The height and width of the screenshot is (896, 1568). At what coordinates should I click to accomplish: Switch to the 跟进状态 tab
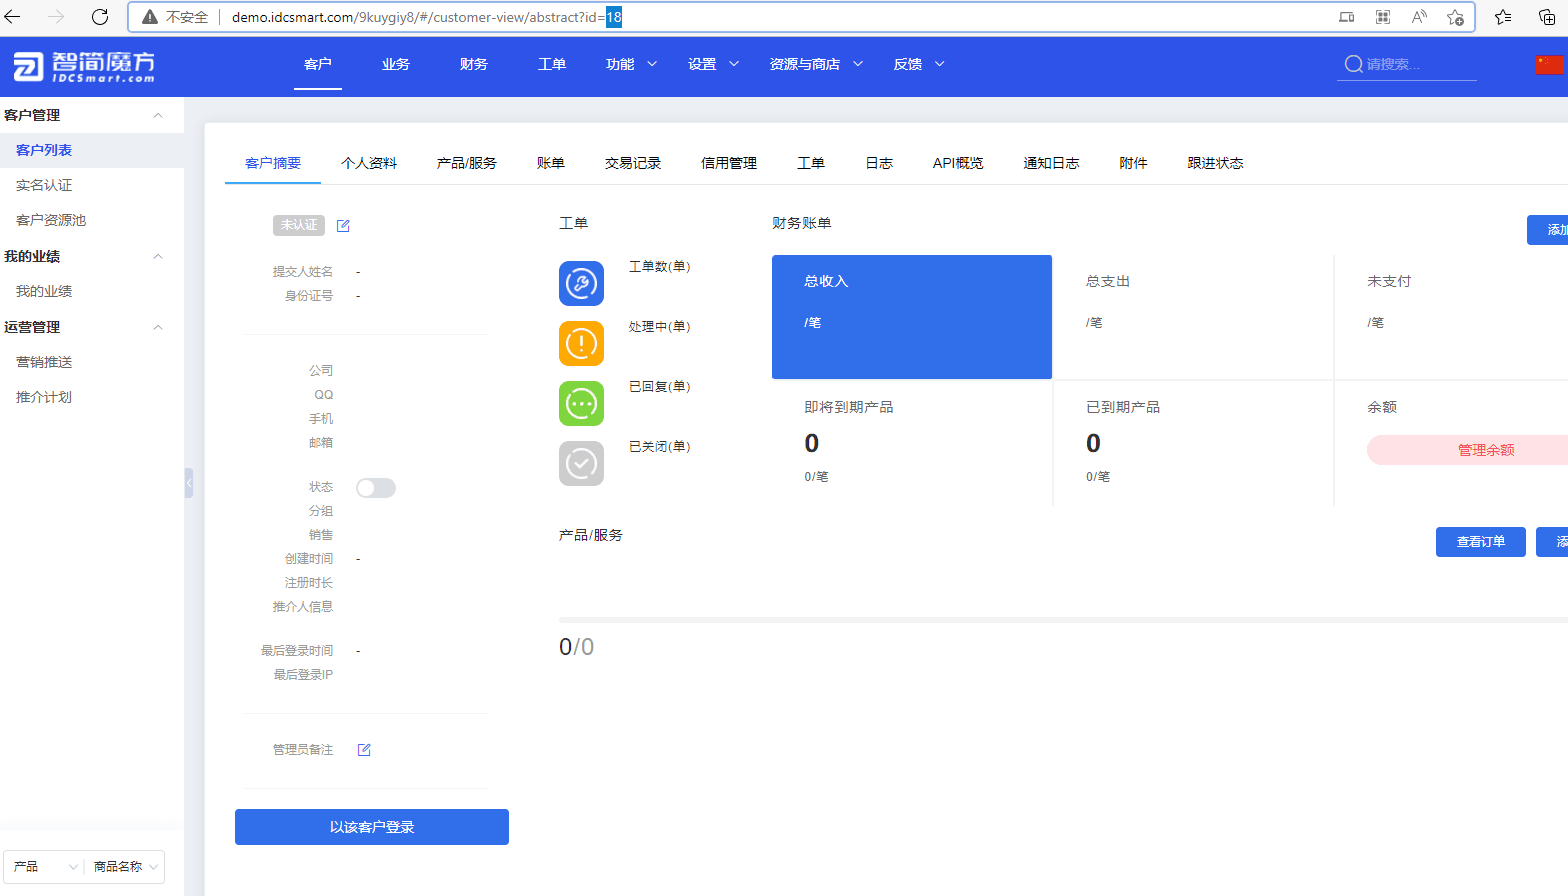1215,163
